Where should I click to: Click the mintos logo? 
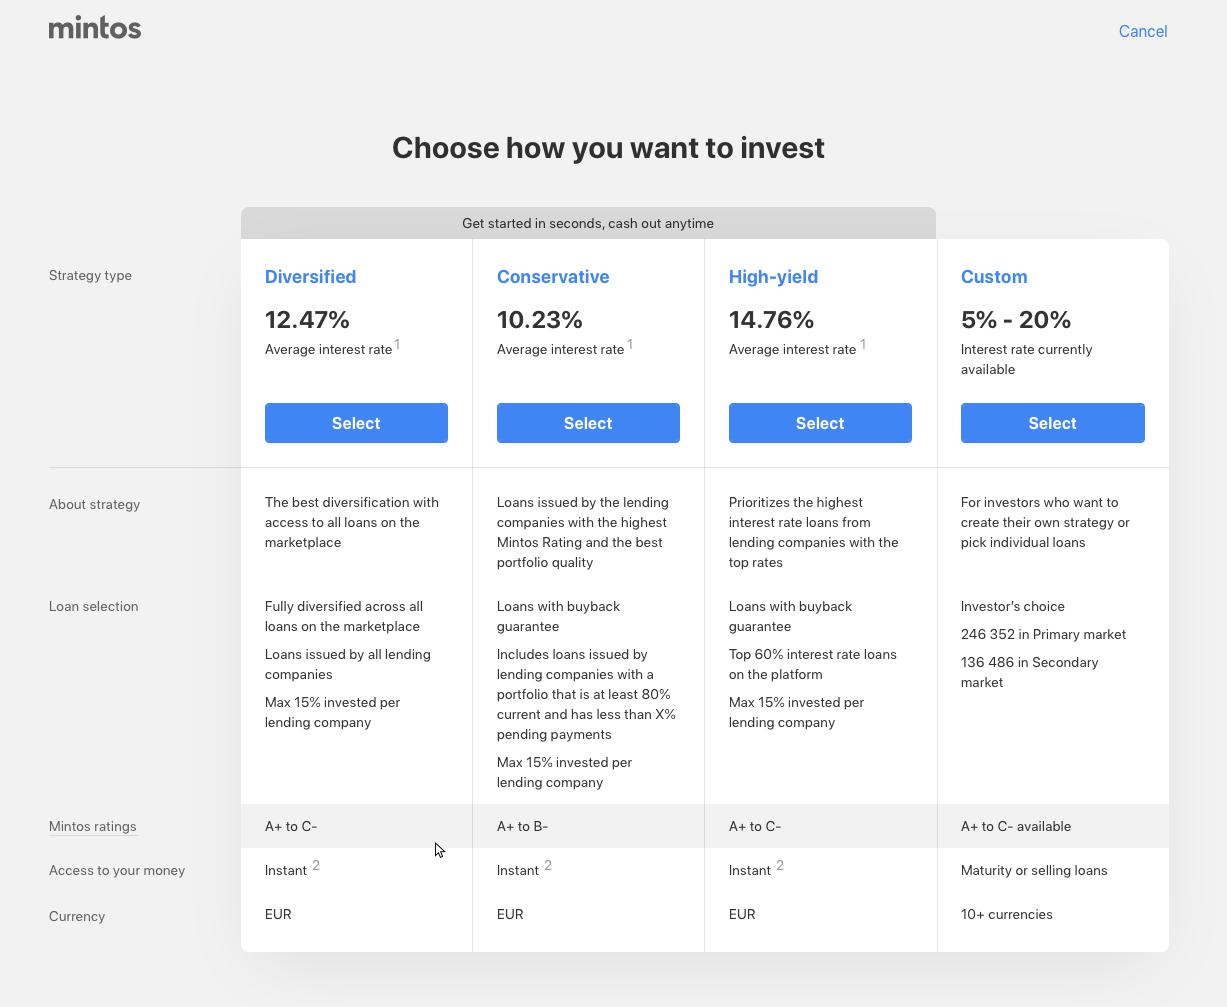click(x=95, y=28)
